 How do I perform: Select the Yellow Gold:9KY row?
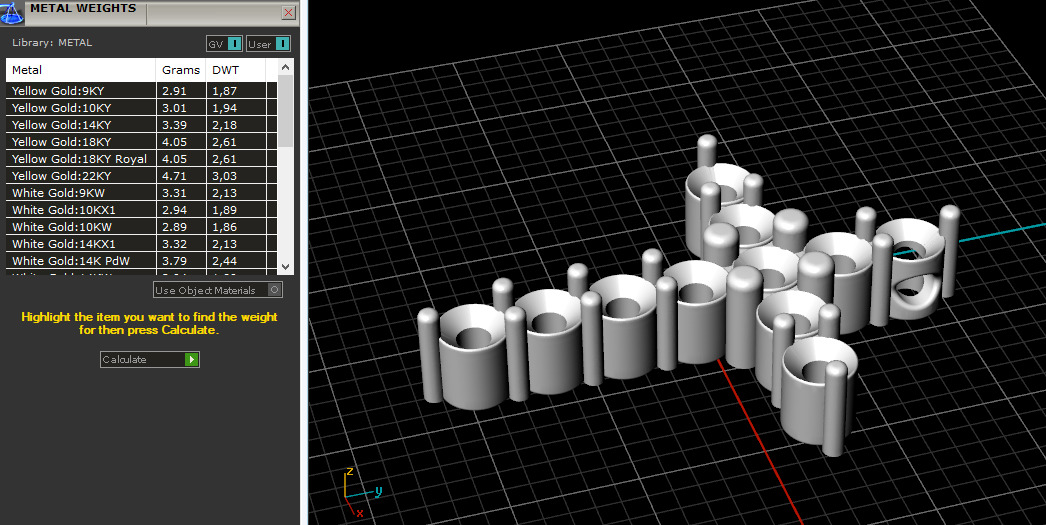(141, 91)
